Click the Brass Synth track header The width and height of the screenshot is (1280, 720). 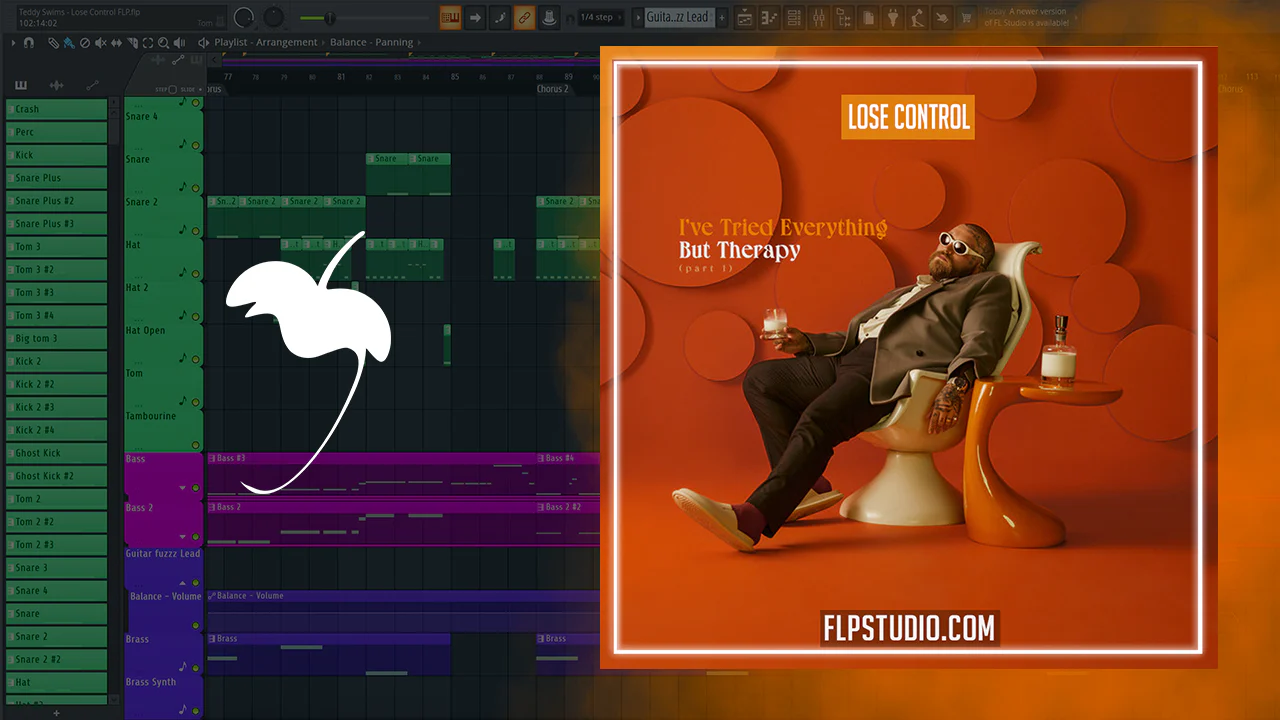tap(163, 695)
